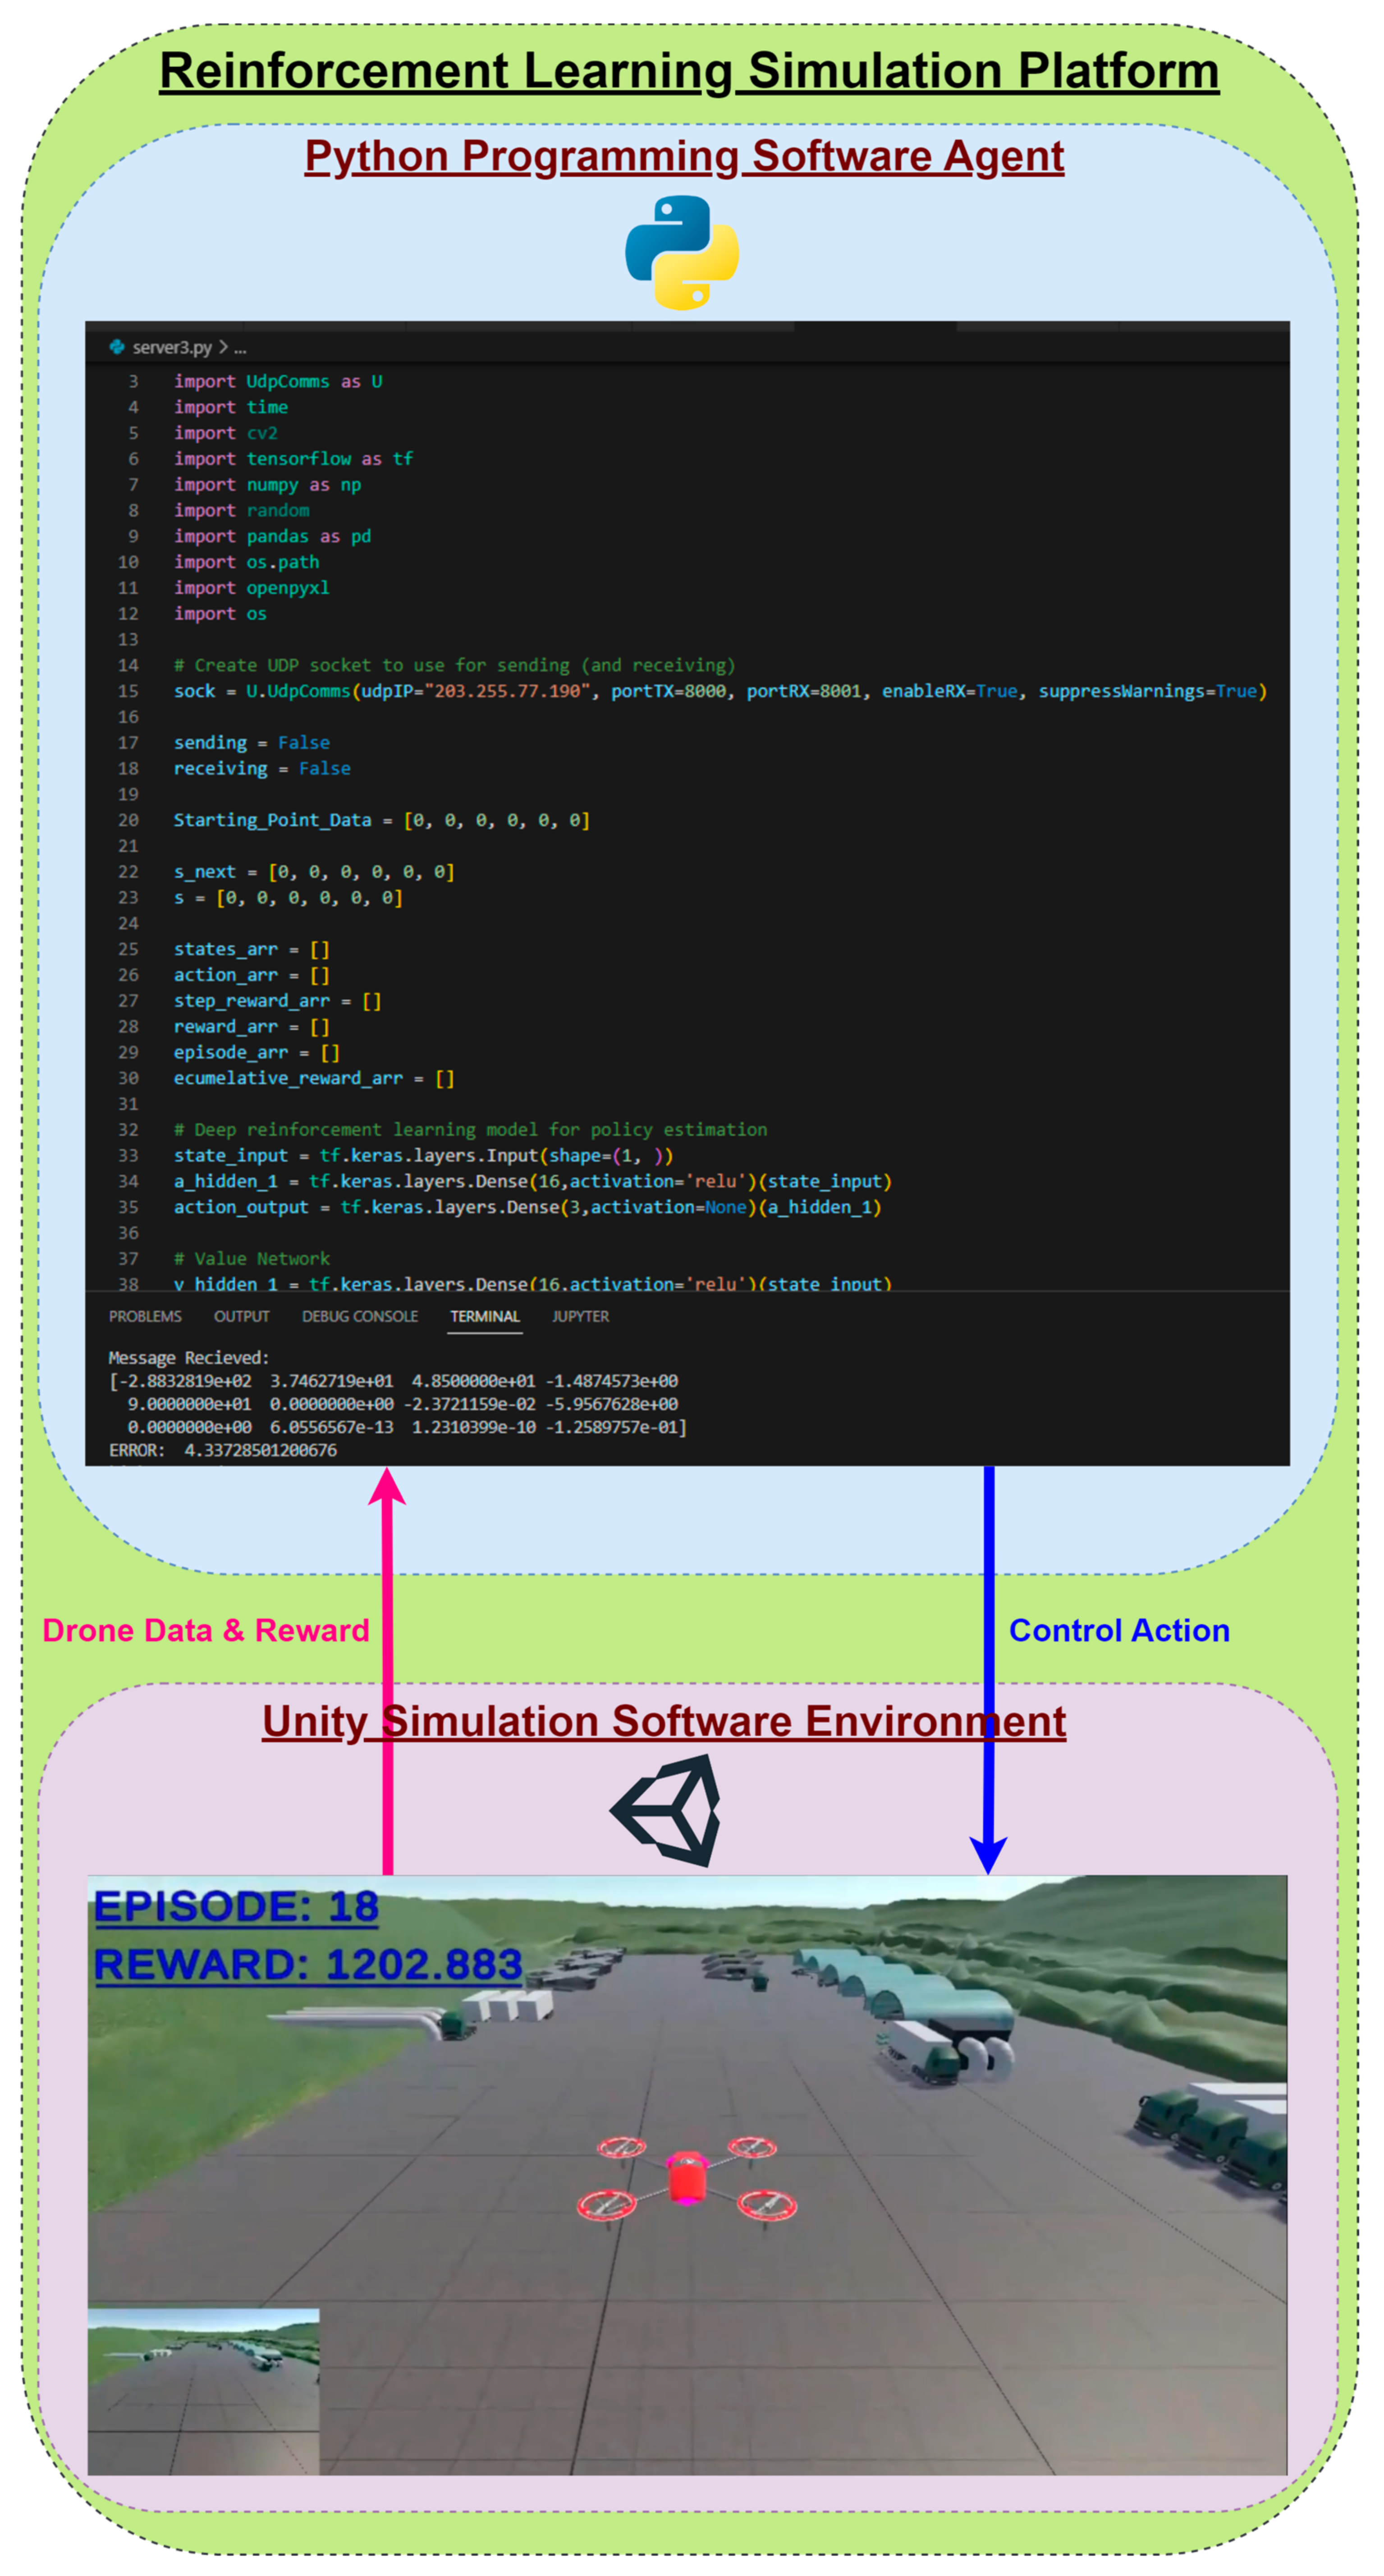Click the breadcrumb chevron after server3.py
Image resolution: width=1384 pixels, height=2576 pixels.
tap(223, 347)
